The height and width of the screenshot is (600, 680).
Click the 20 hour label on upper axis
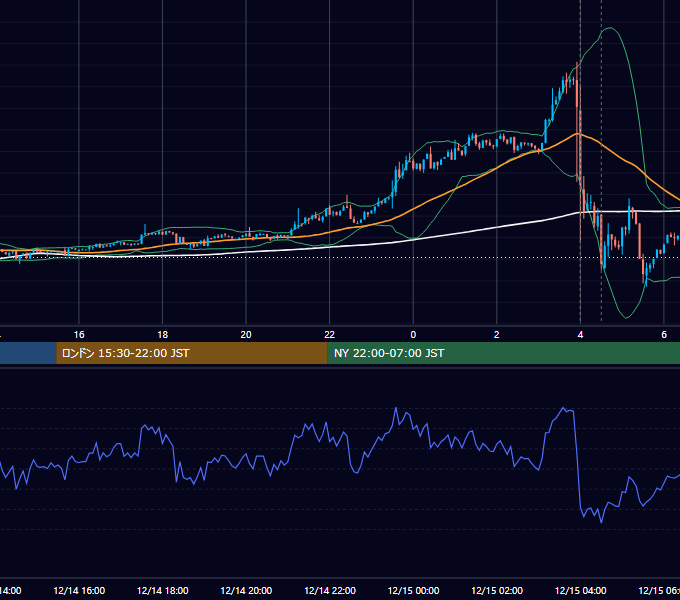pyautogui.click(x=246, y=335)
